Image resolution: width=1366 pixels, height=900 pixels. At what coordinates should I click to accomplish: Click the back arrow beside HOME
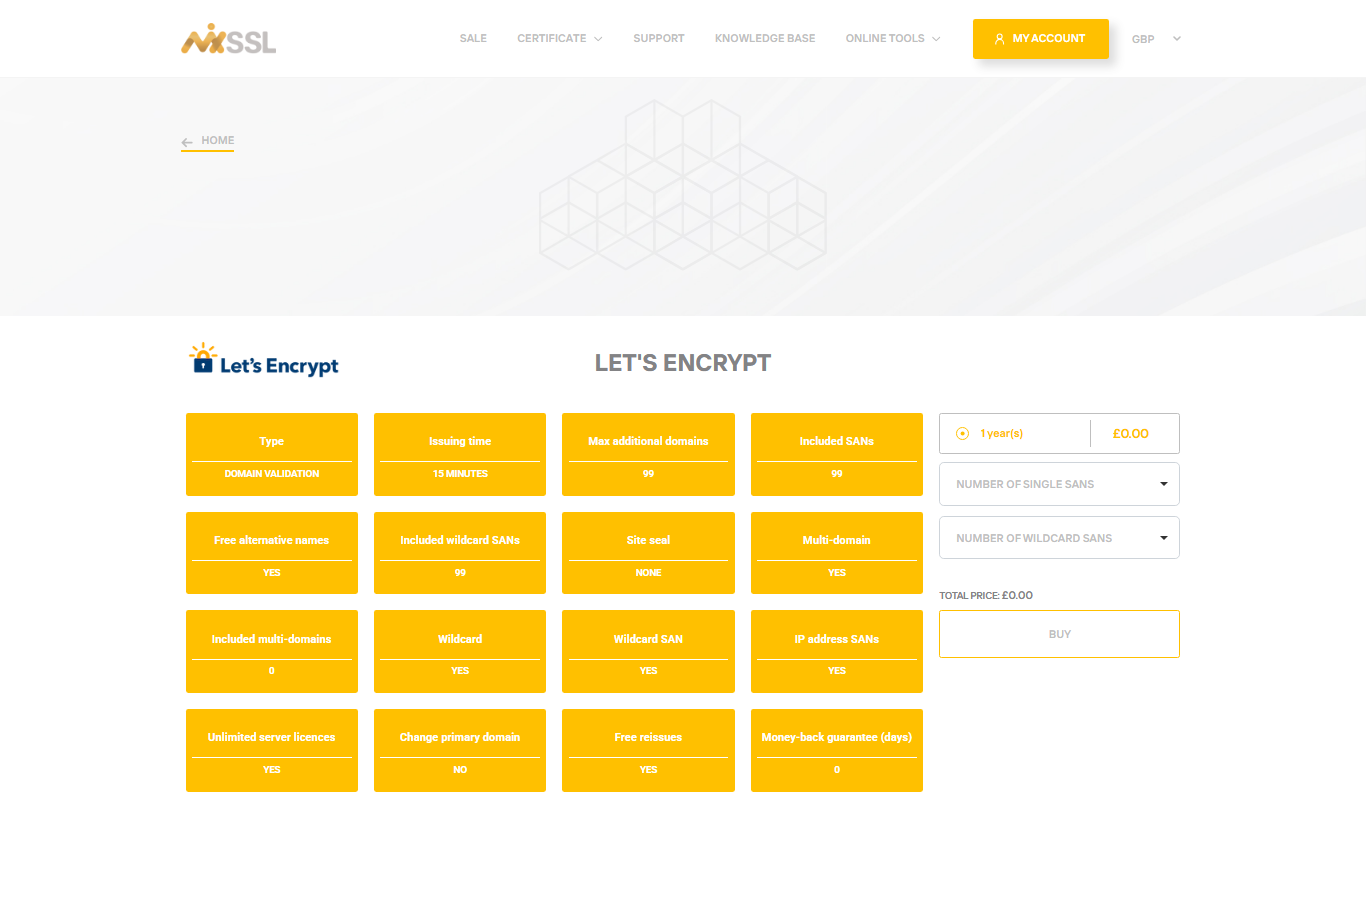pyautogui.click(x=187, y=142)
